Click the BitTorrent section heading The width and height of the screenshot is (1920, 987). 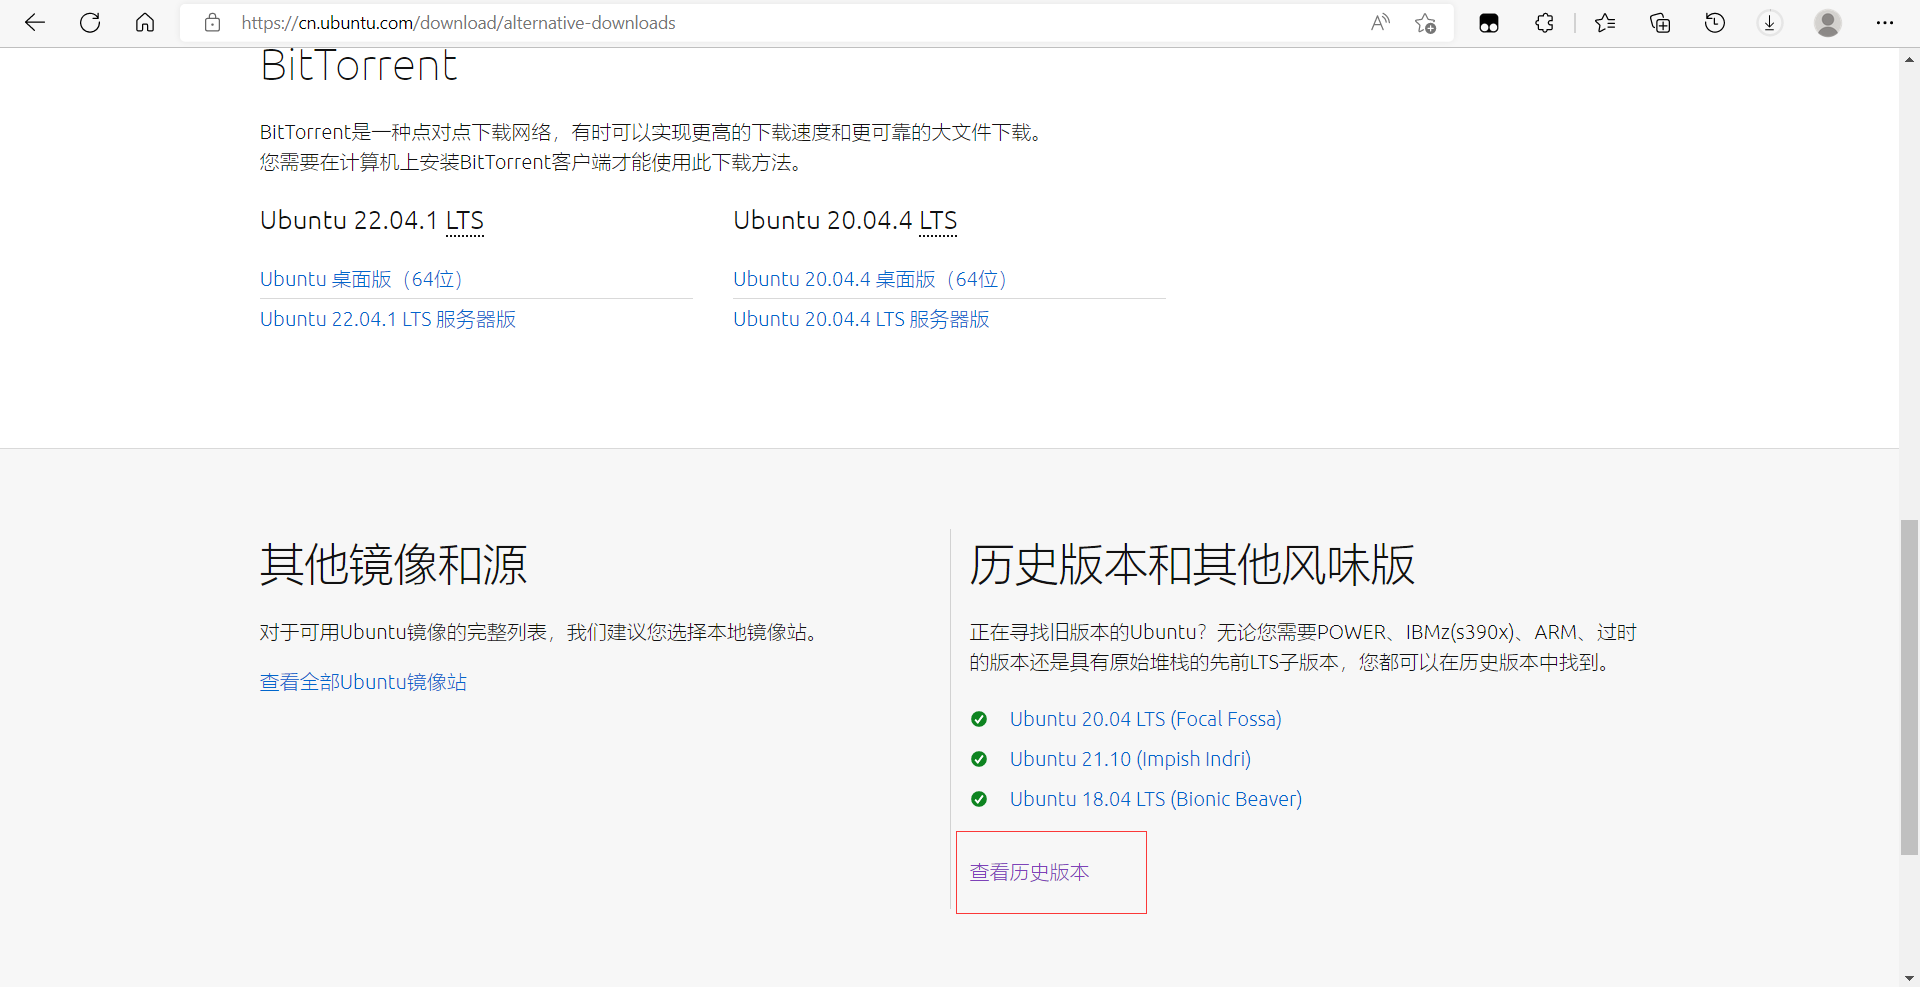(x=358, y=66)
